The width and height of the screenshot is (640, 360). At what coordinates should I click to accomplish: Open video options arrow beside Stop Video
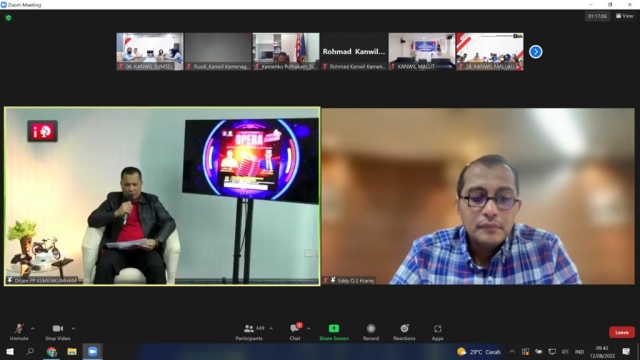tap(73, 329)
